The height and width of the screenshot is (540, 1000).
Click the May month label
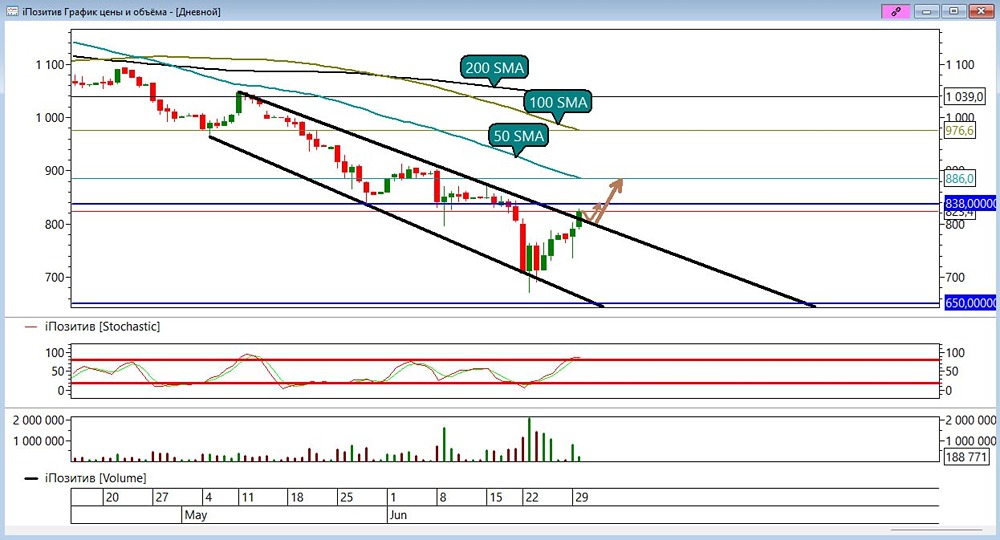(x=195, y=514)
